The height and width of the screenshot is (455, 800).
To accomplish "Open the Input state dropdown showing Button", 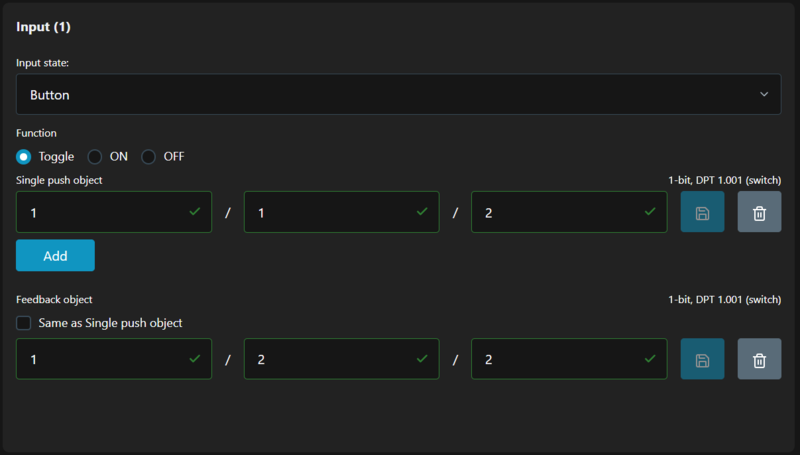I will point(398,94).
